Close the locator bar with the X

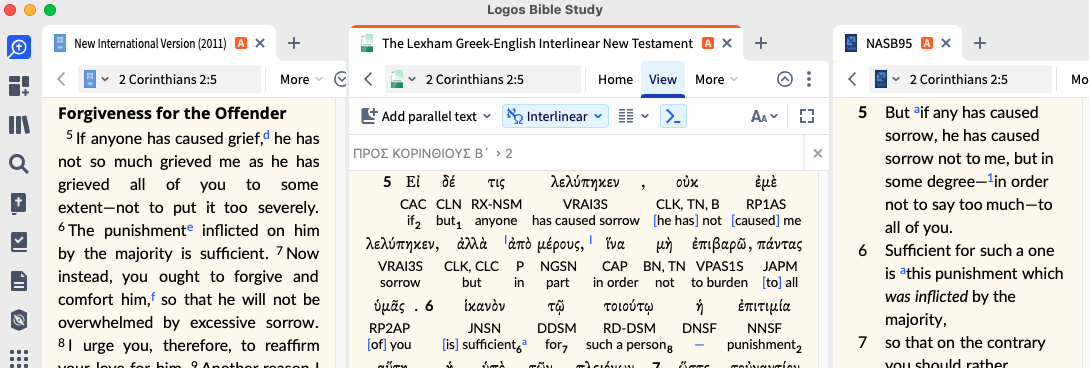pyautogui.click(x=817, y=153)
